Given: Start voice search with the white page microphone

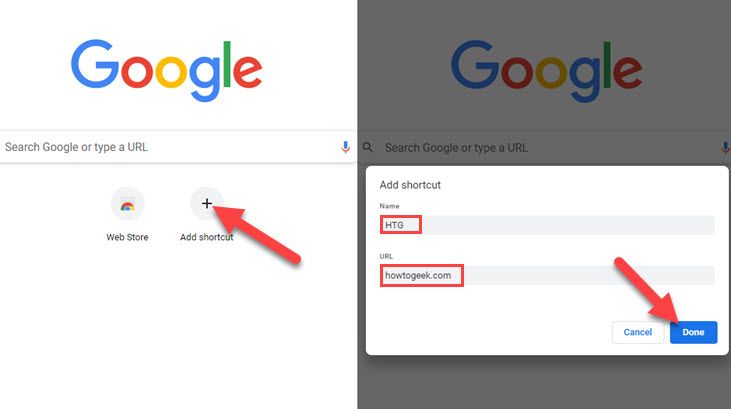Looking at the screenshot, I should tap(345, 147).
